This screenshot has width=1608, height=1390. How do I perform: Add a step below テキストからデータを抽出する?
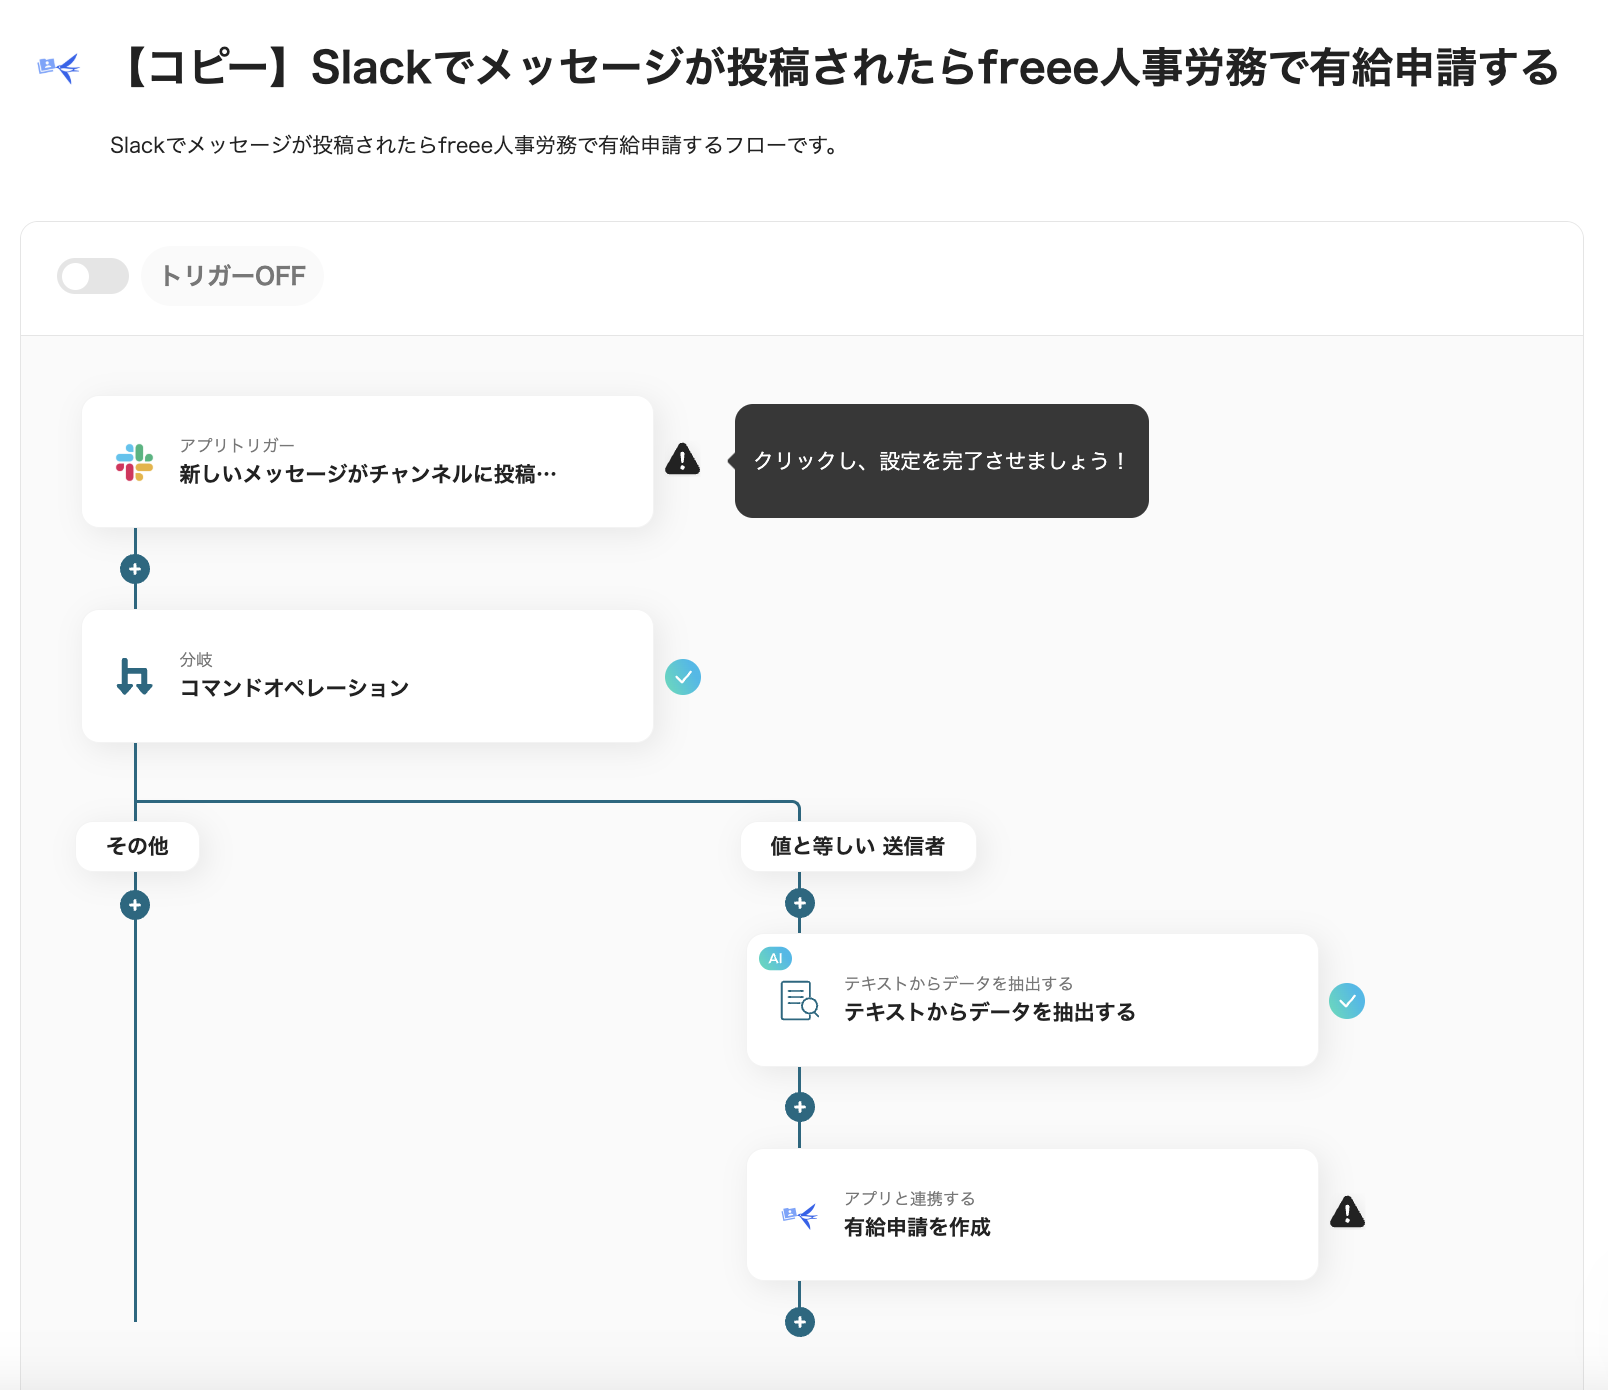click(x=800, y=1107)
